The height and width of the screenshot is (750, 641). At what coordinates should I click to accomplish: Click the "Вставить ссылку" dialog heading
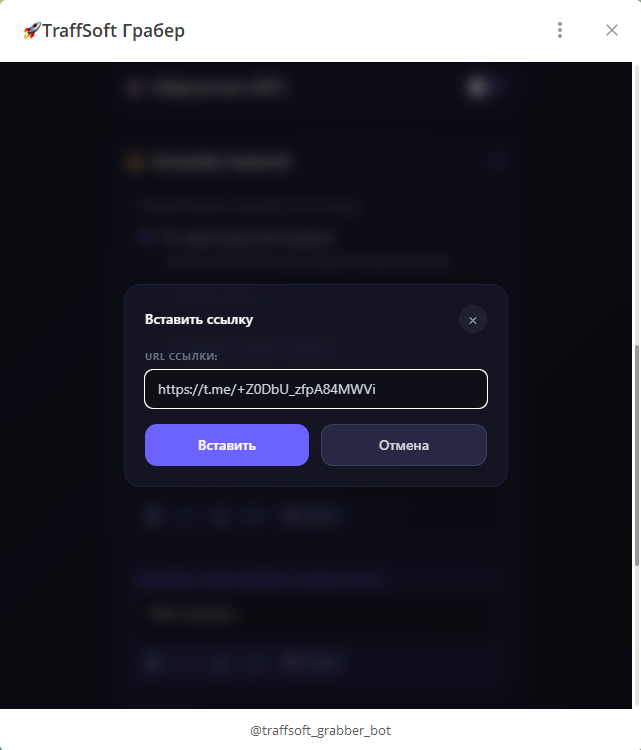pyautogui.click(x=199, y=320)
